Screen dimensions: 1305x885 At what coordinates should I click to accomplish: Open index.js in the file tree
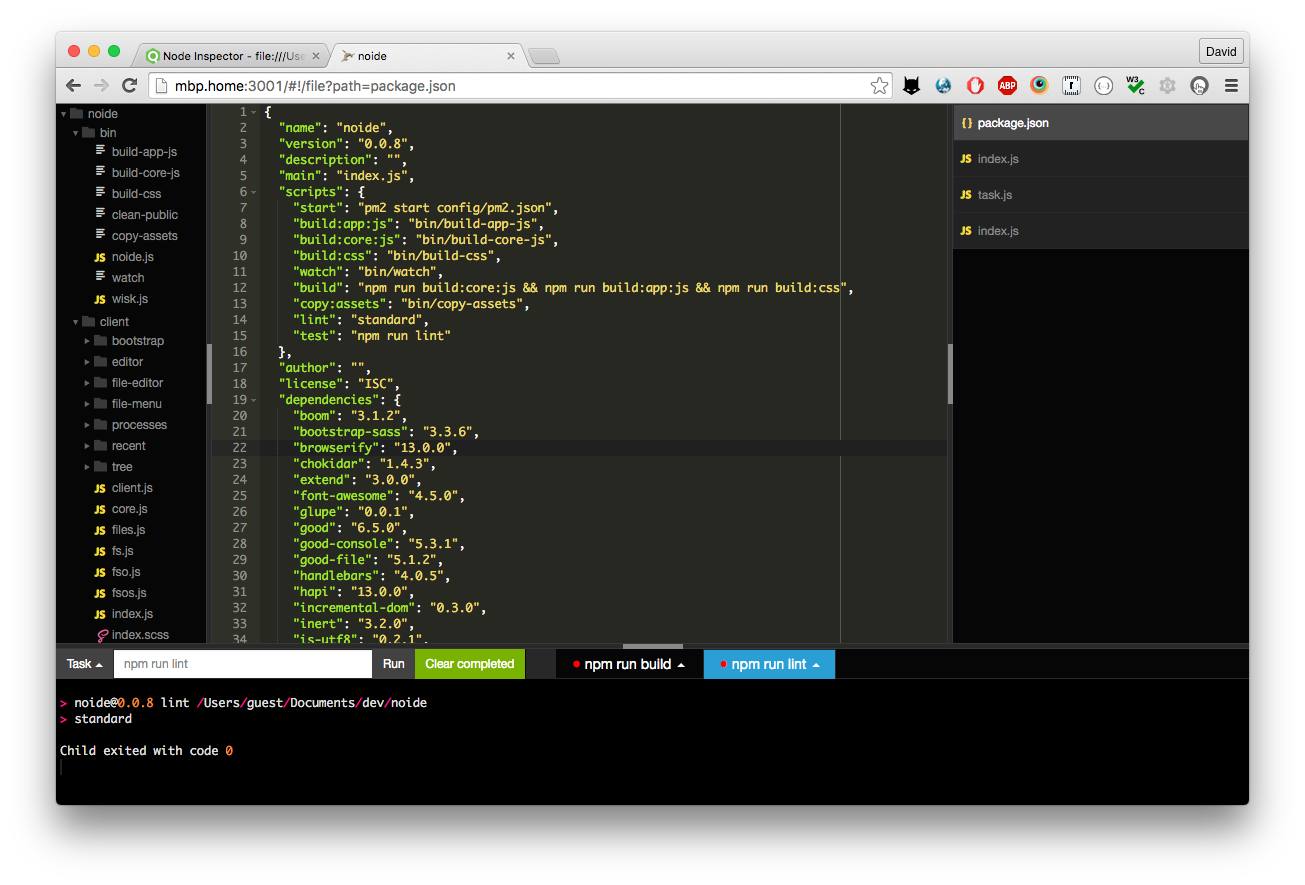pyautogui.click(x=132, y=614)
